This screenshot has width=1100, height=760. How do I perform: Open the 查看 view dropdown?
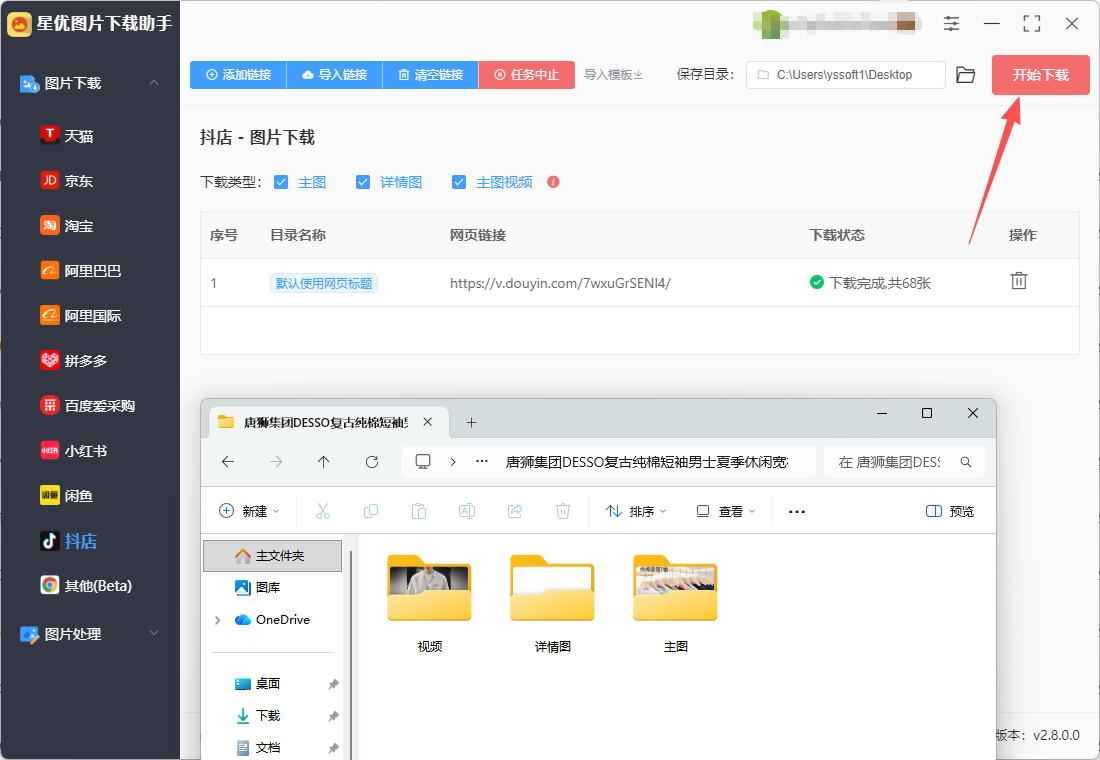[725, 511]
